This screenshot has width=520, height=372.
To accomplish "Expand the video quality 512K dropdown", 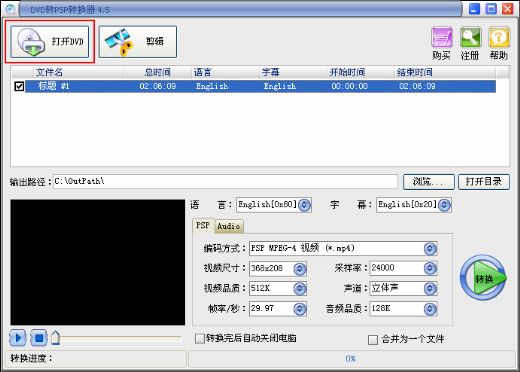I will (x=300, y=289).
